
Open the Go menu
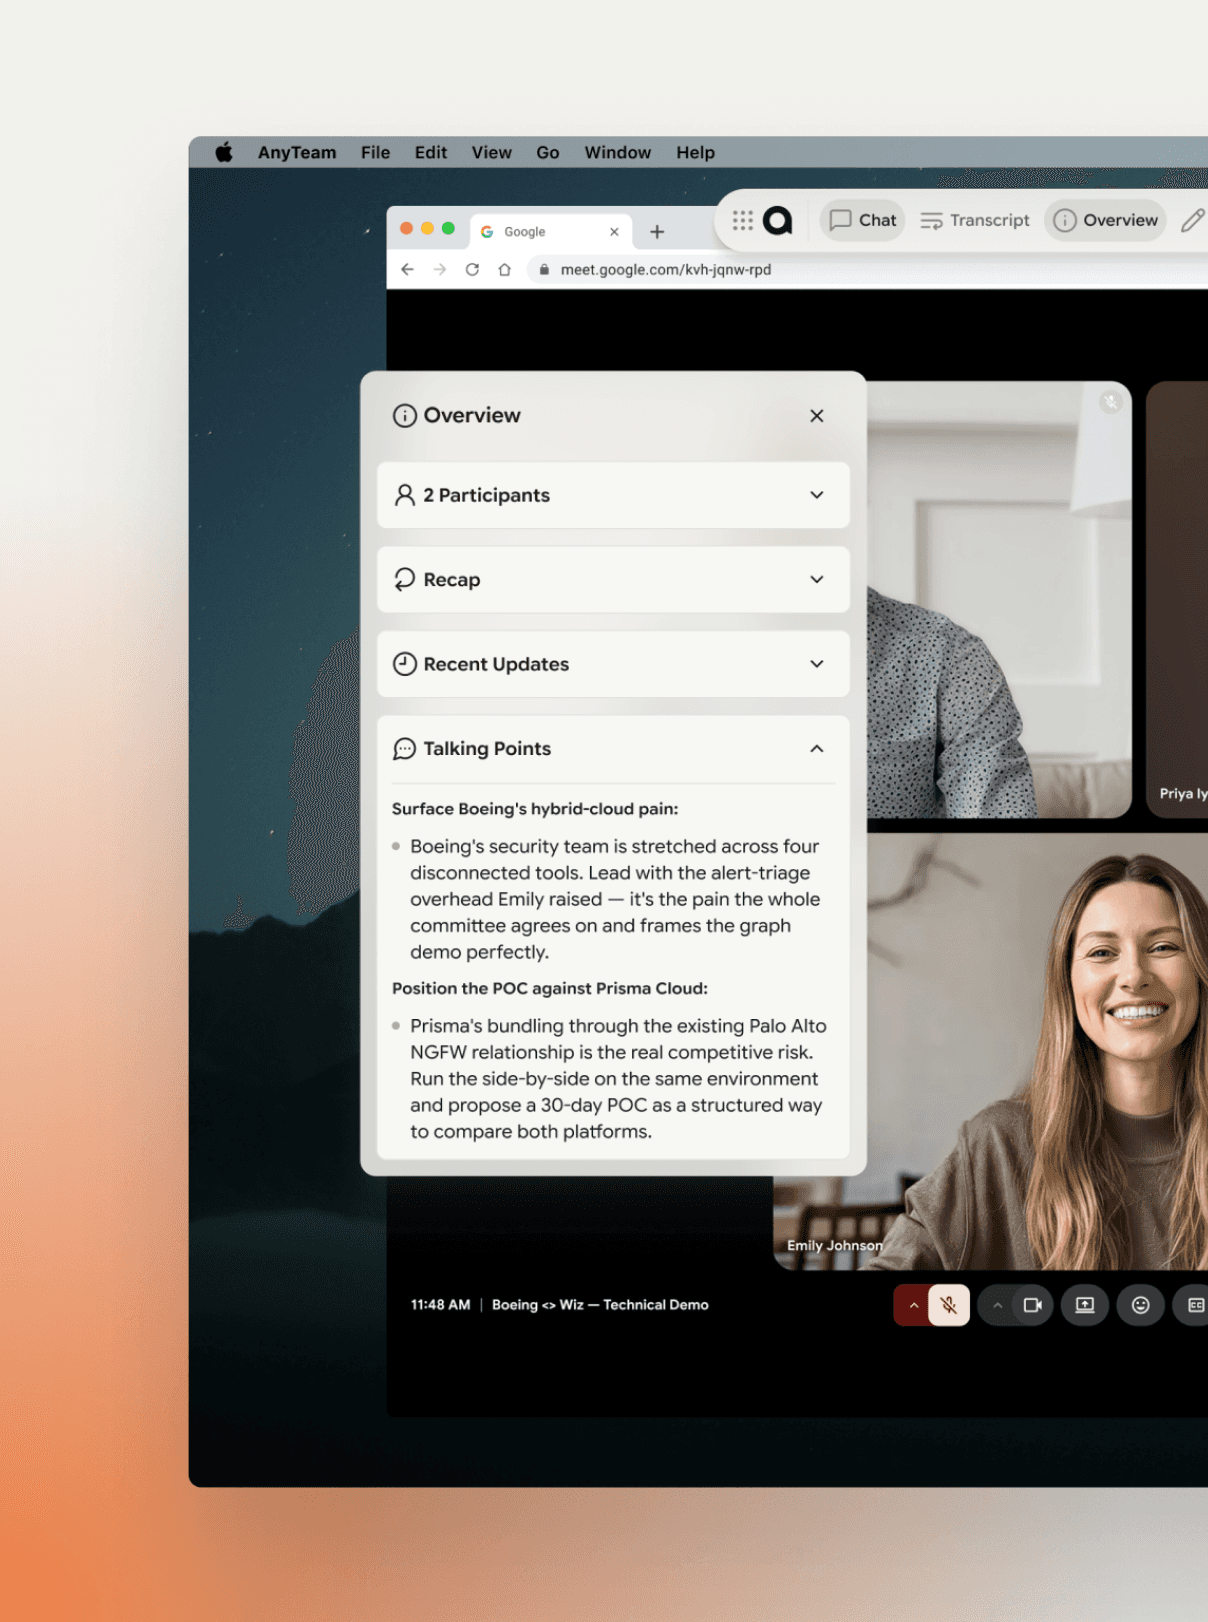point(548,152)
